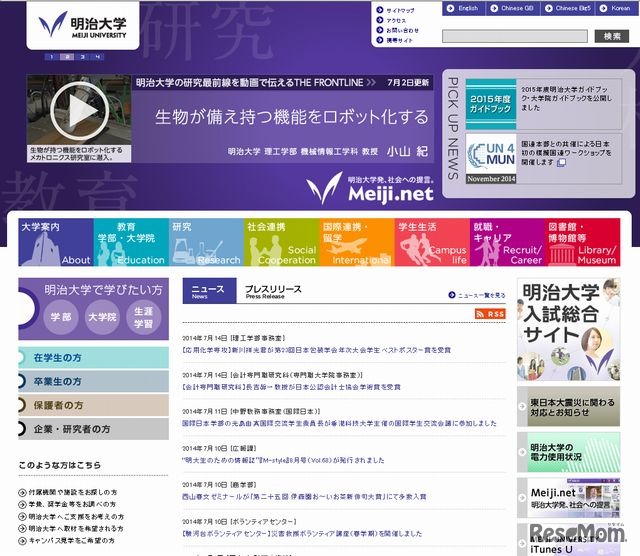
Task: Click the 学部 circle button
Action: pos(61,317)
